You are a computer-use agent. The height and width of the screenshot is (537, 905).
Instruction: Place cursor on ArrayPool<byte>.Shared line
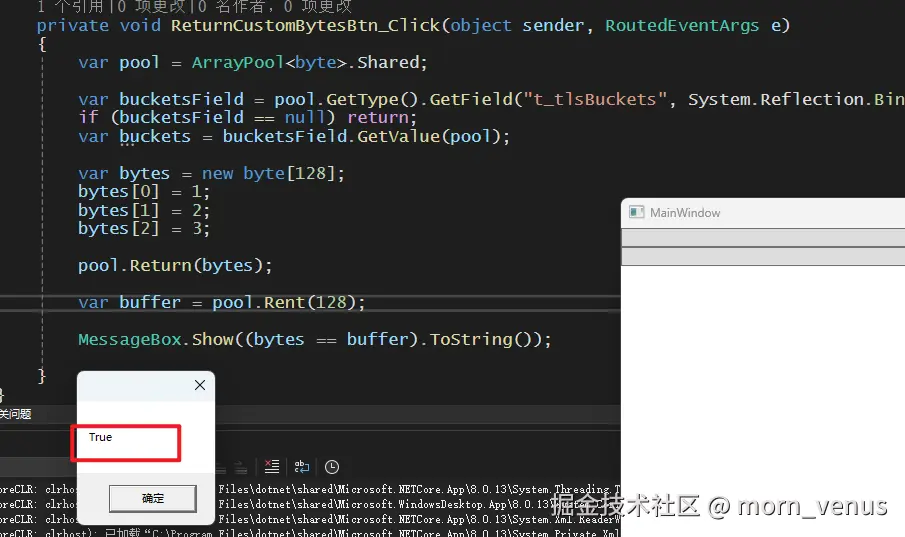pyautogui.click(x=253, y=62)
